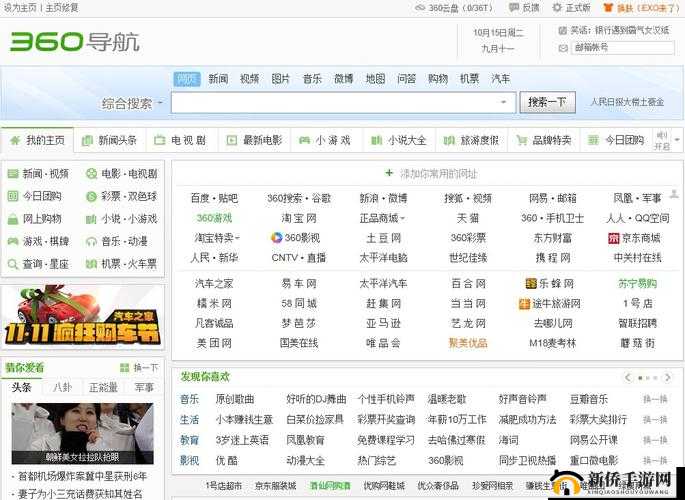Click the 360影视 colorful icon

[x=277, y=238]
